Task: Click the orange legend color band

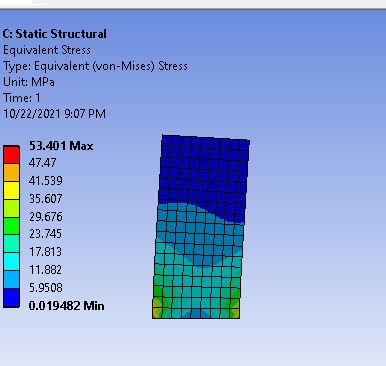Action: click(x=11, y=172)
